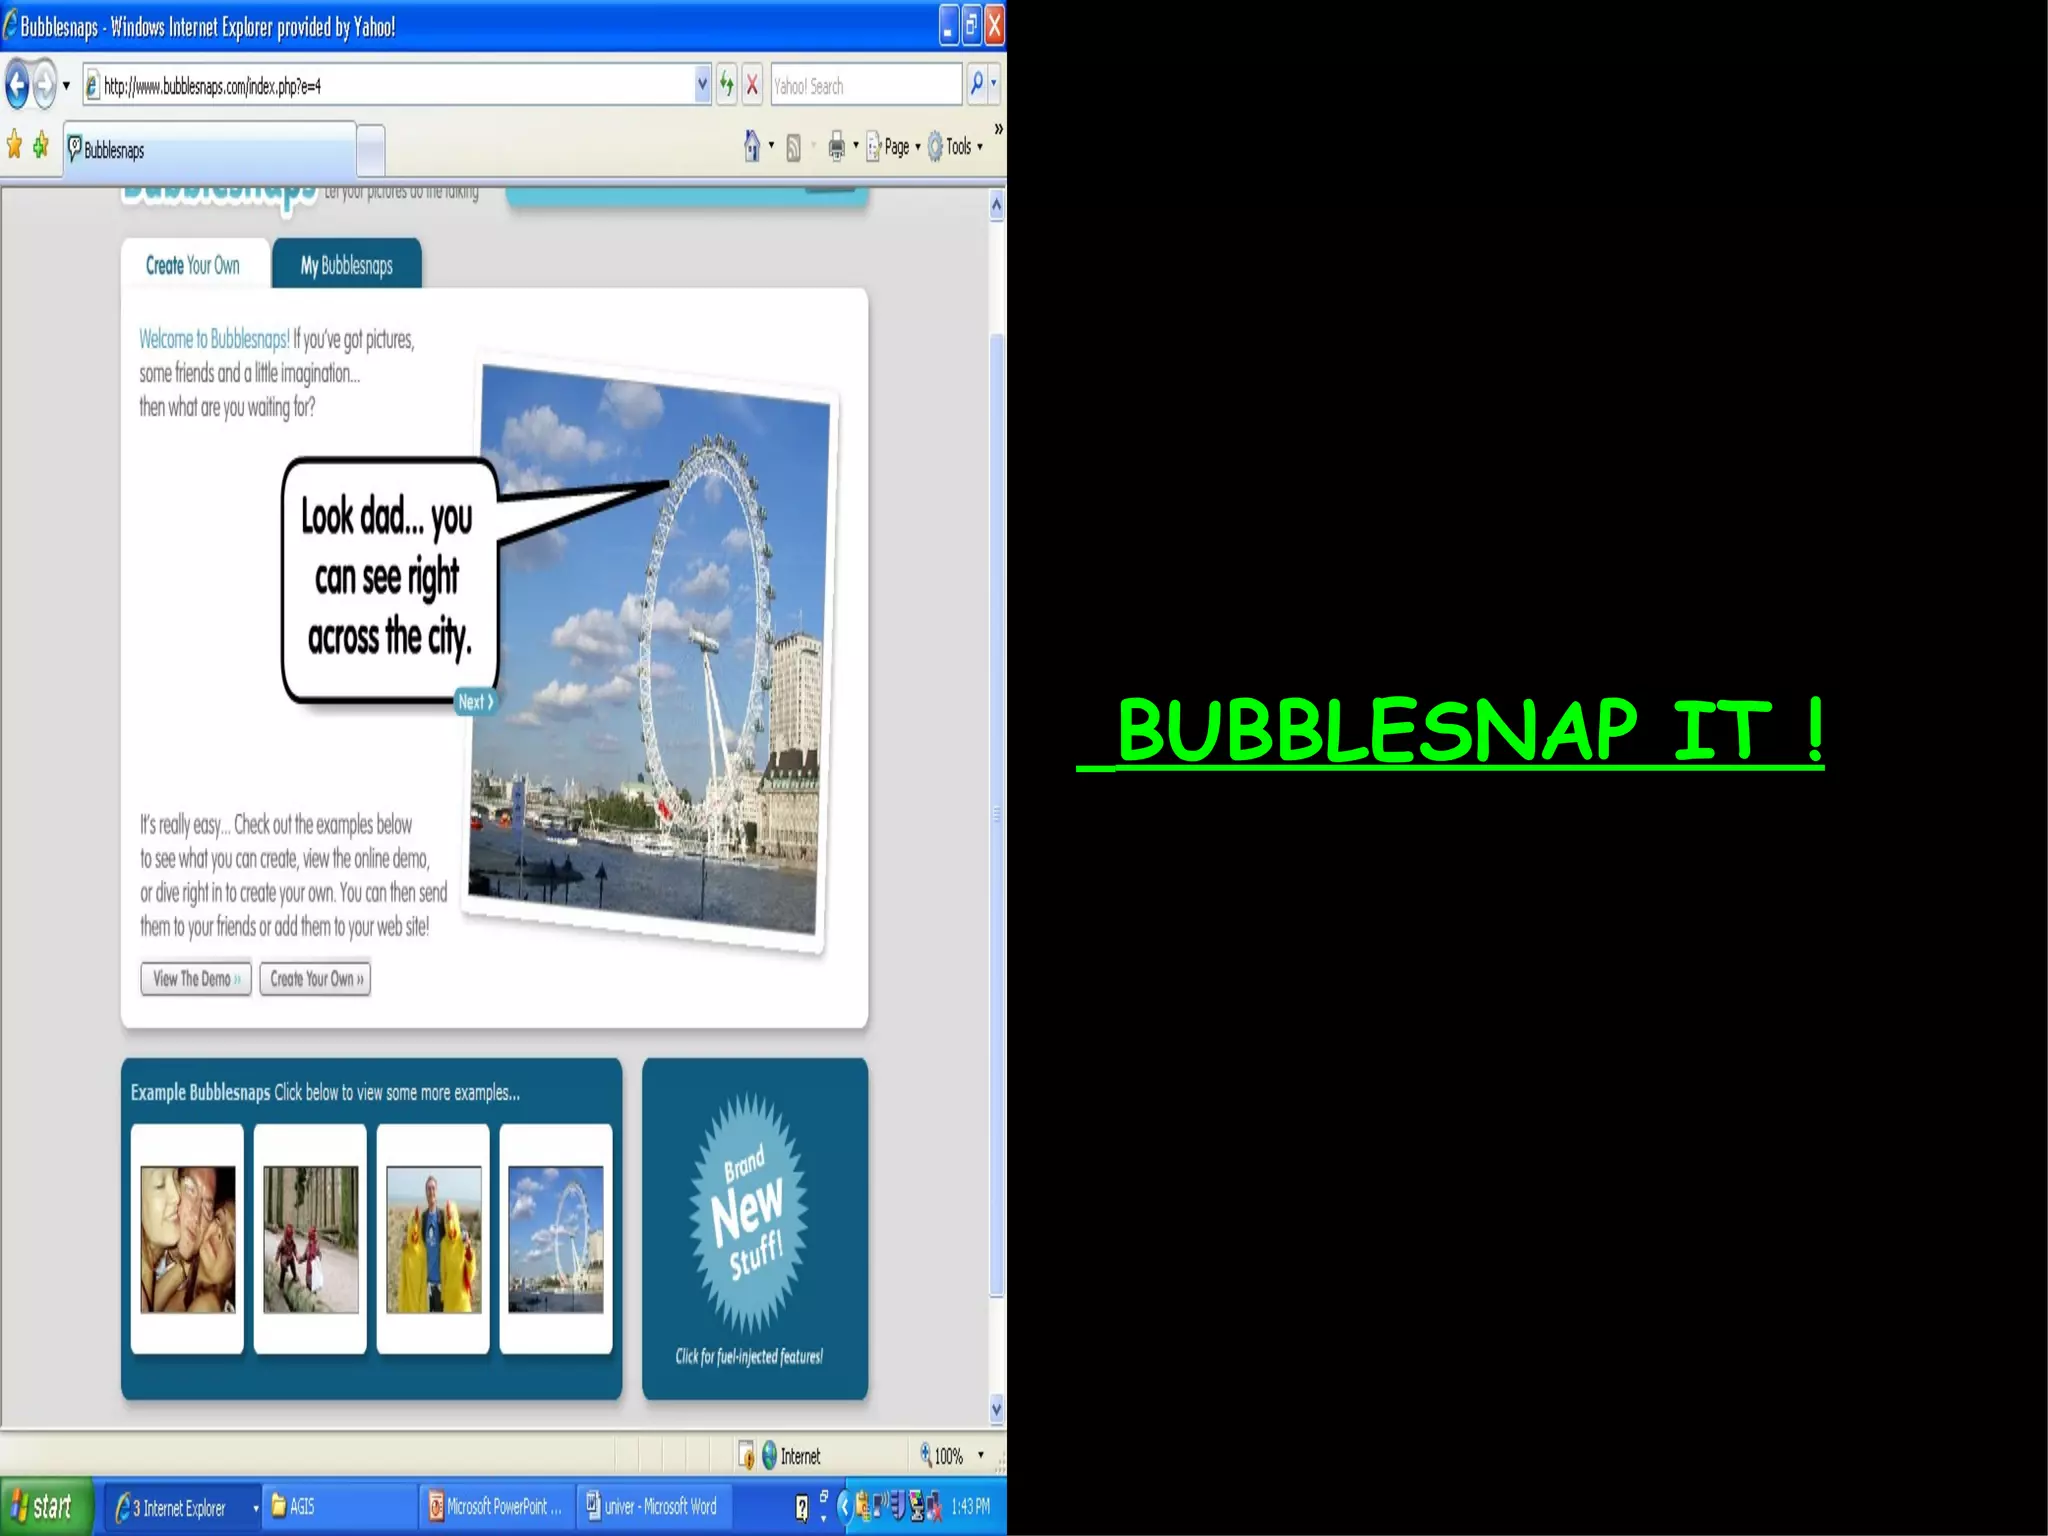Click the 1:43 PM system clock

coord(970,1506)
